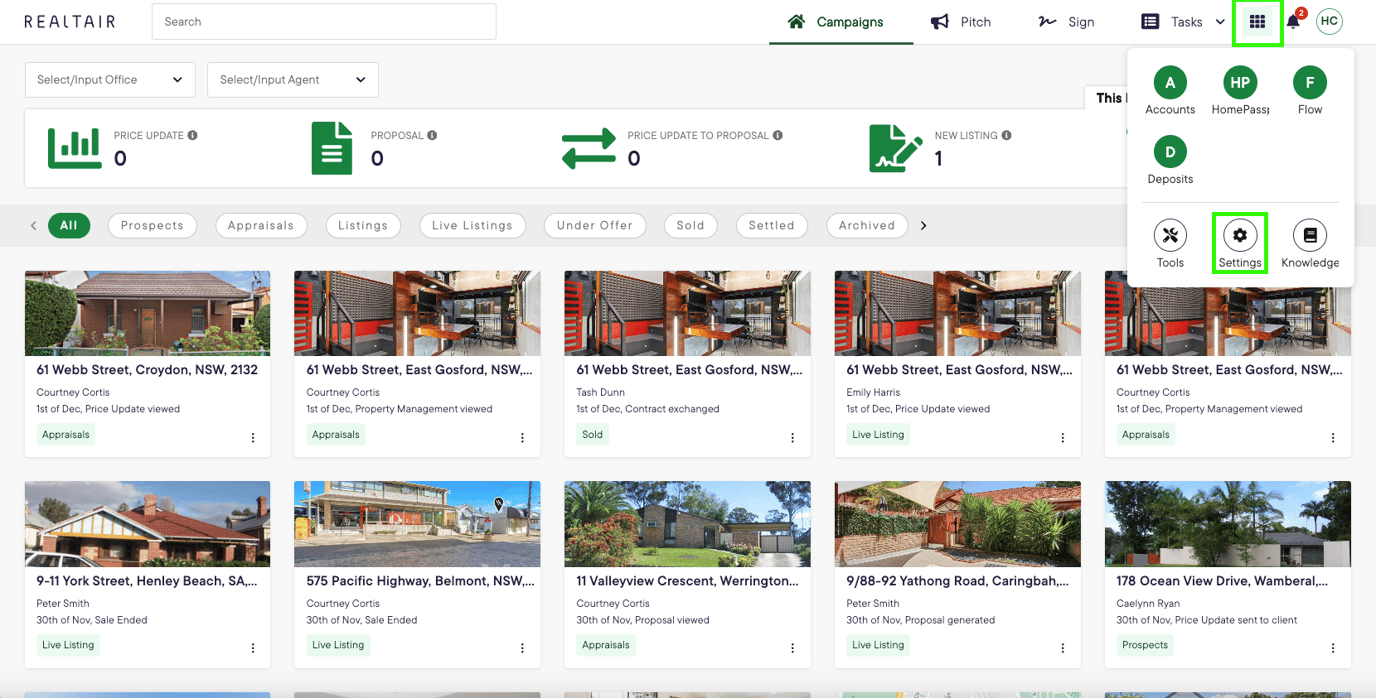Enable the Under Offer filter

click(x=594, y=225)
